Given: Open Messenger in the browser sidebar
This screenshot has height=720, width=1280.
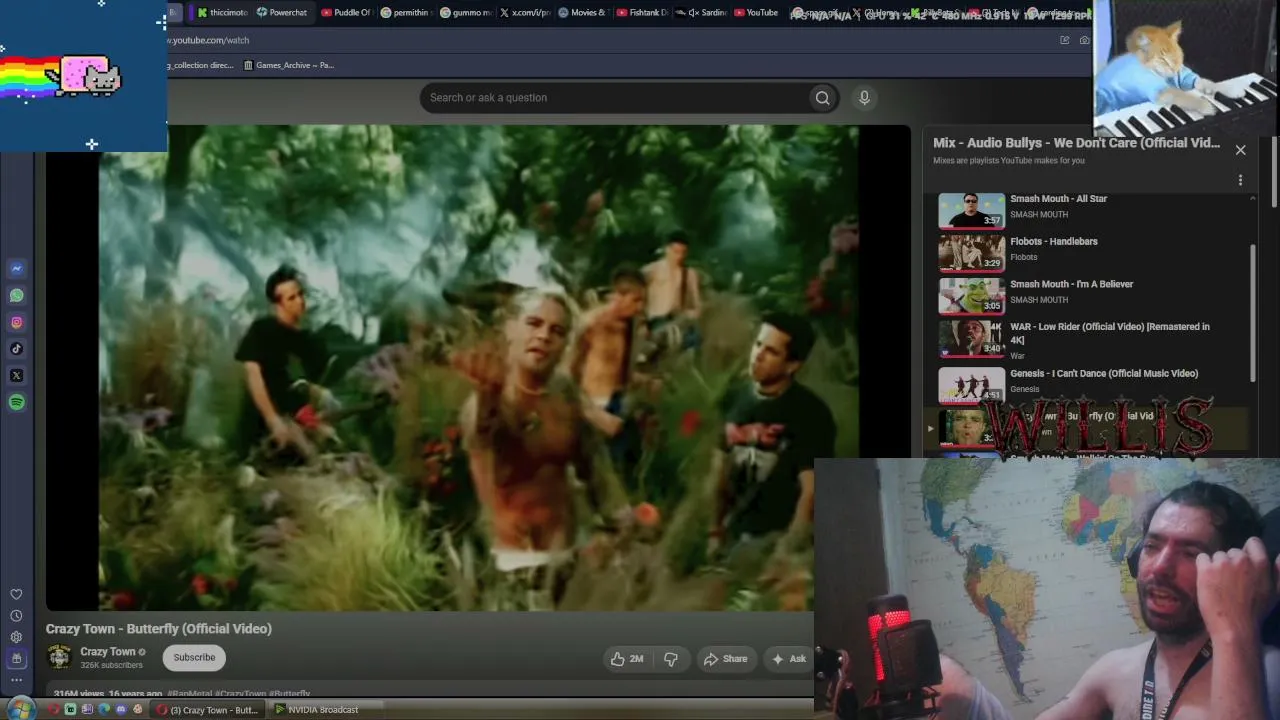Looking at the screenshot, I should [17, 268].
